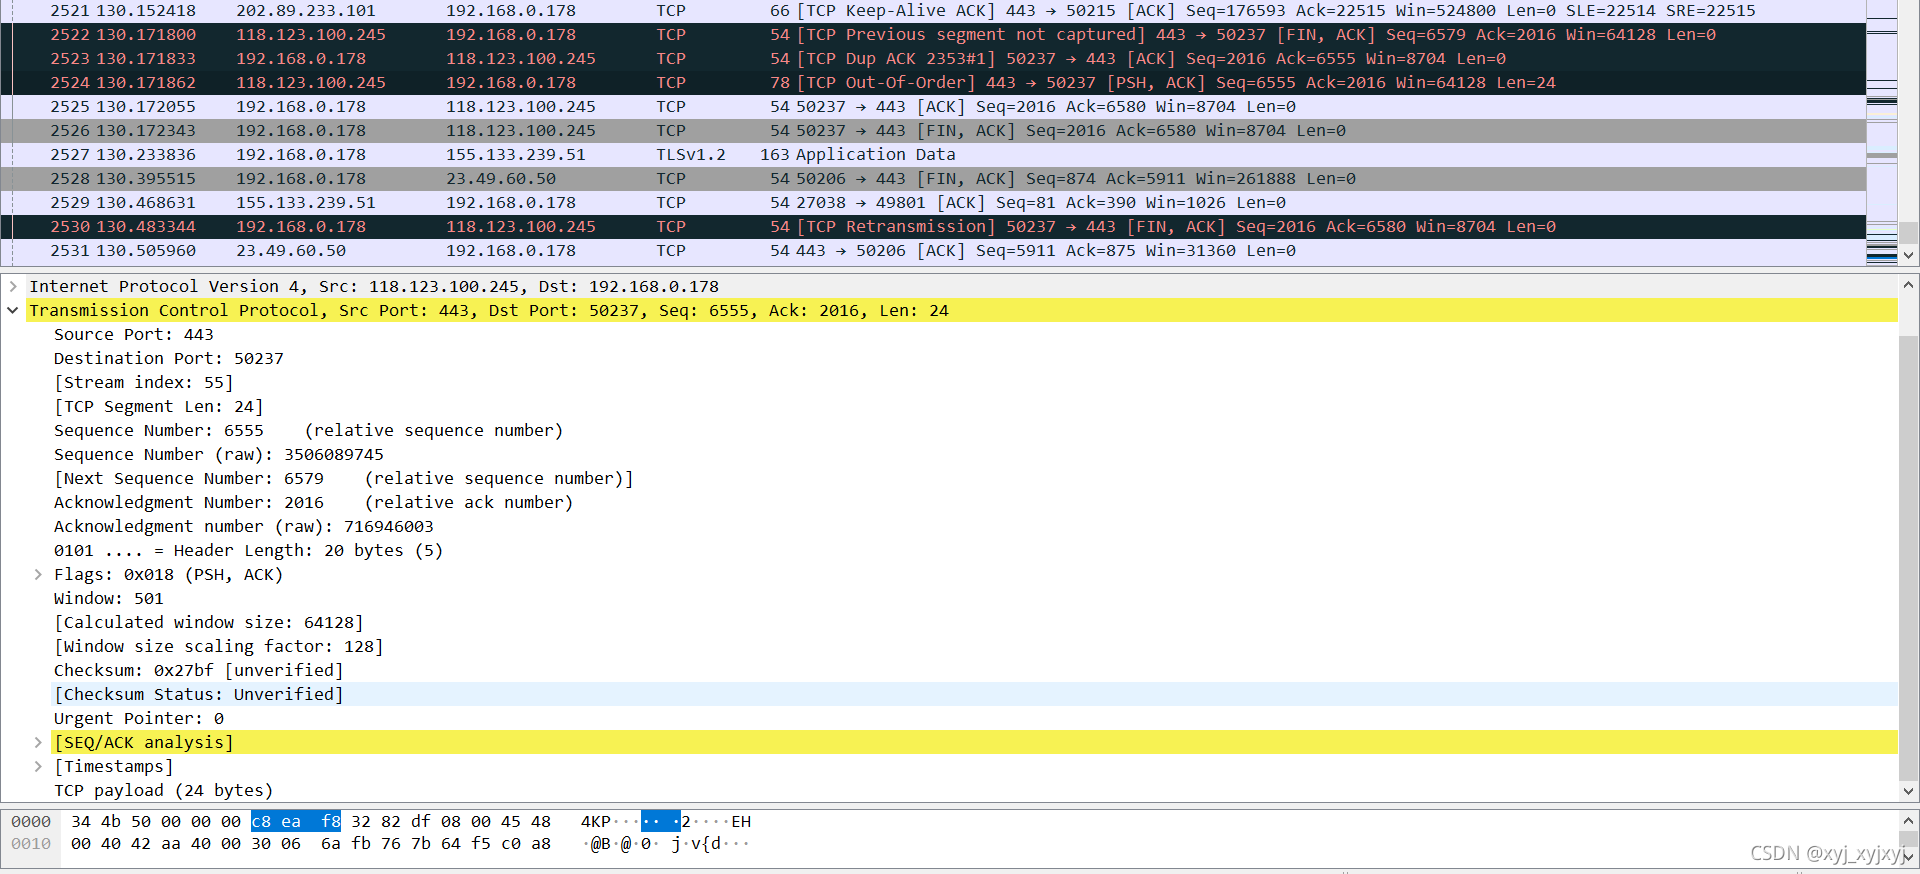Select packet 2522 Previous segment not captured
Image resolution: width=1920 pixels, height=874 pixels.
click(933, 34)
